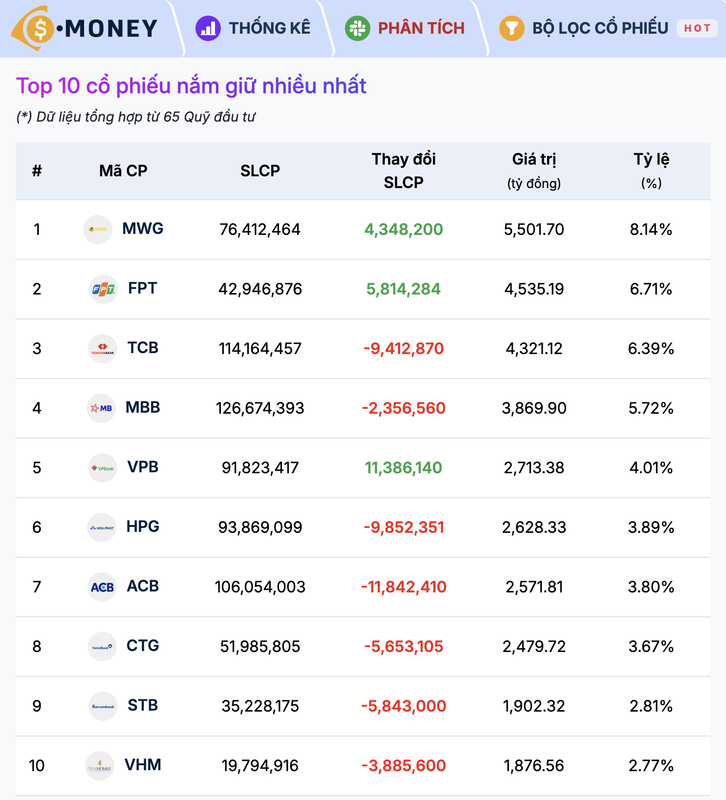Screen dimensions: 726x800
Task: Open the TCB stock ticker link
Action: click(x=143, y=348)
